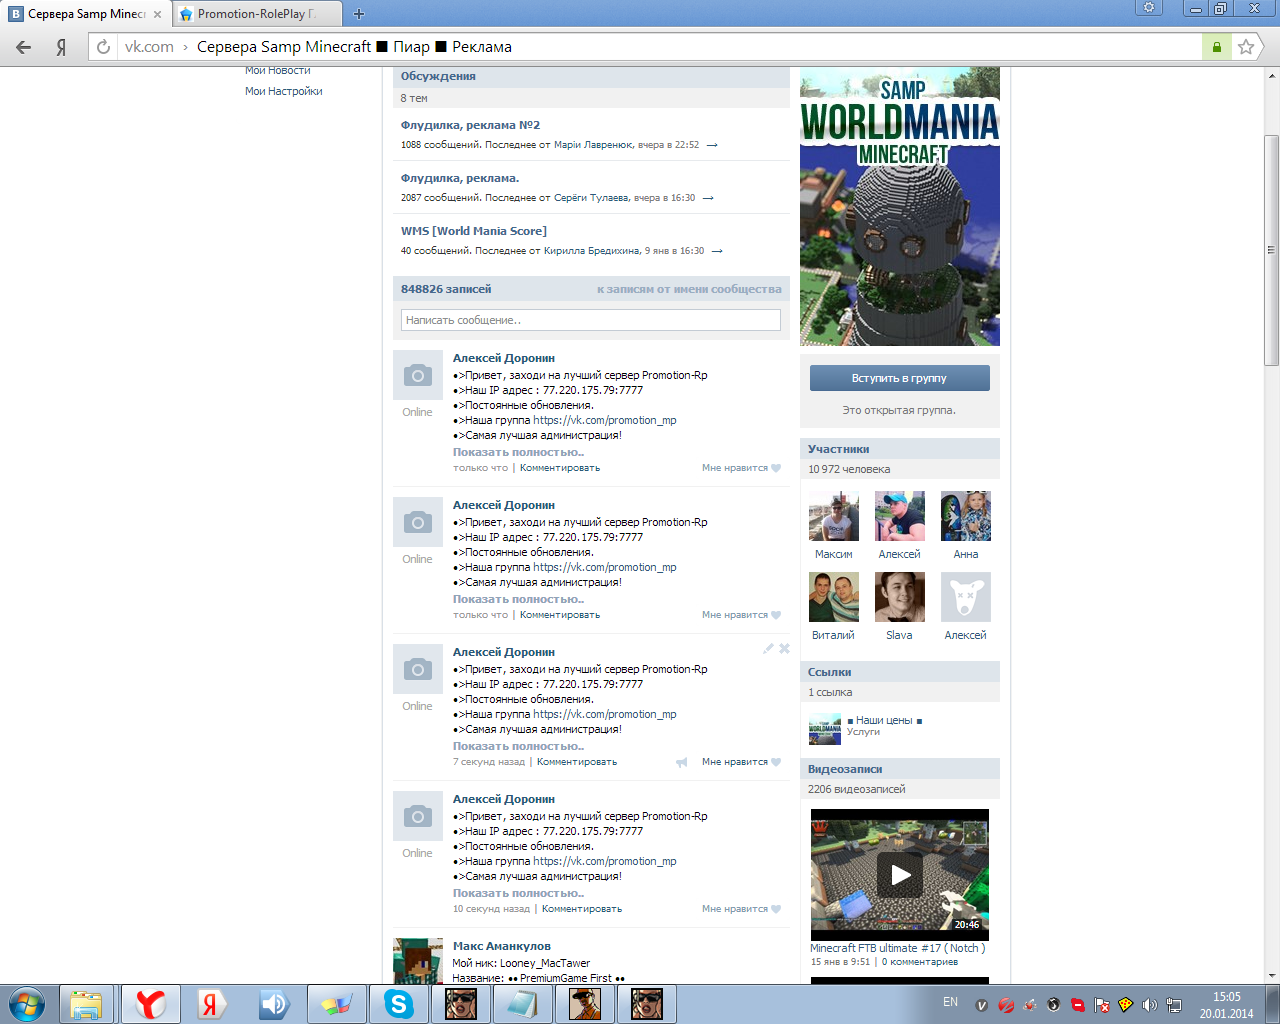
Task: Click Макс Аманкулов's Minecraft avatar
Action: 418,961
